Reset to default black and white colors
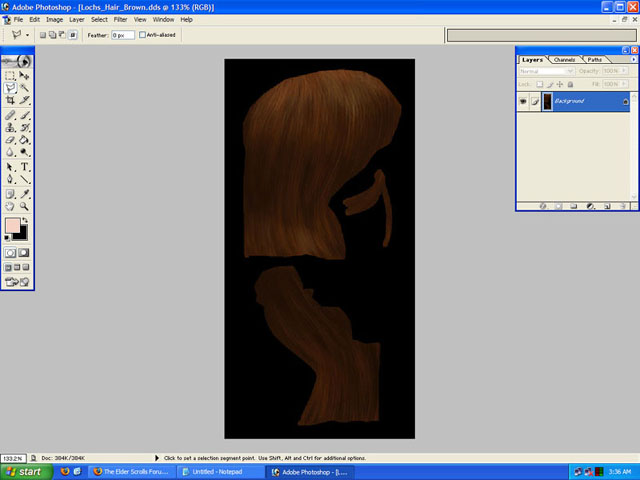 7,238
